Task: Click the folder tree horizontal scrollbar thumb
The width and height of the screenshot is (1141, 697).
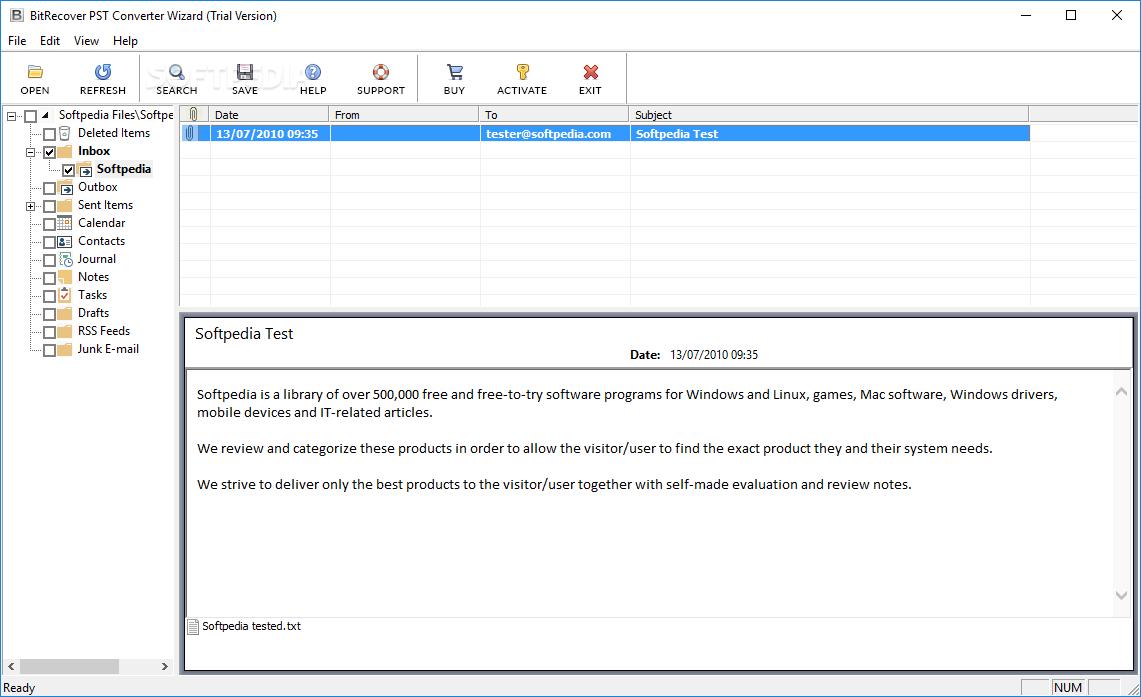Action: 69,666
